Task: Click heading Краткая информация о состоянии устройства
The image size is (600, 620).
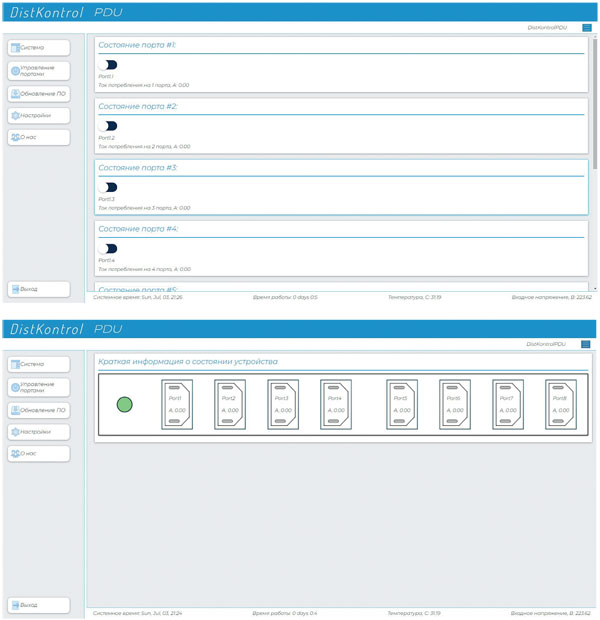Action: (x=188, y=361)
